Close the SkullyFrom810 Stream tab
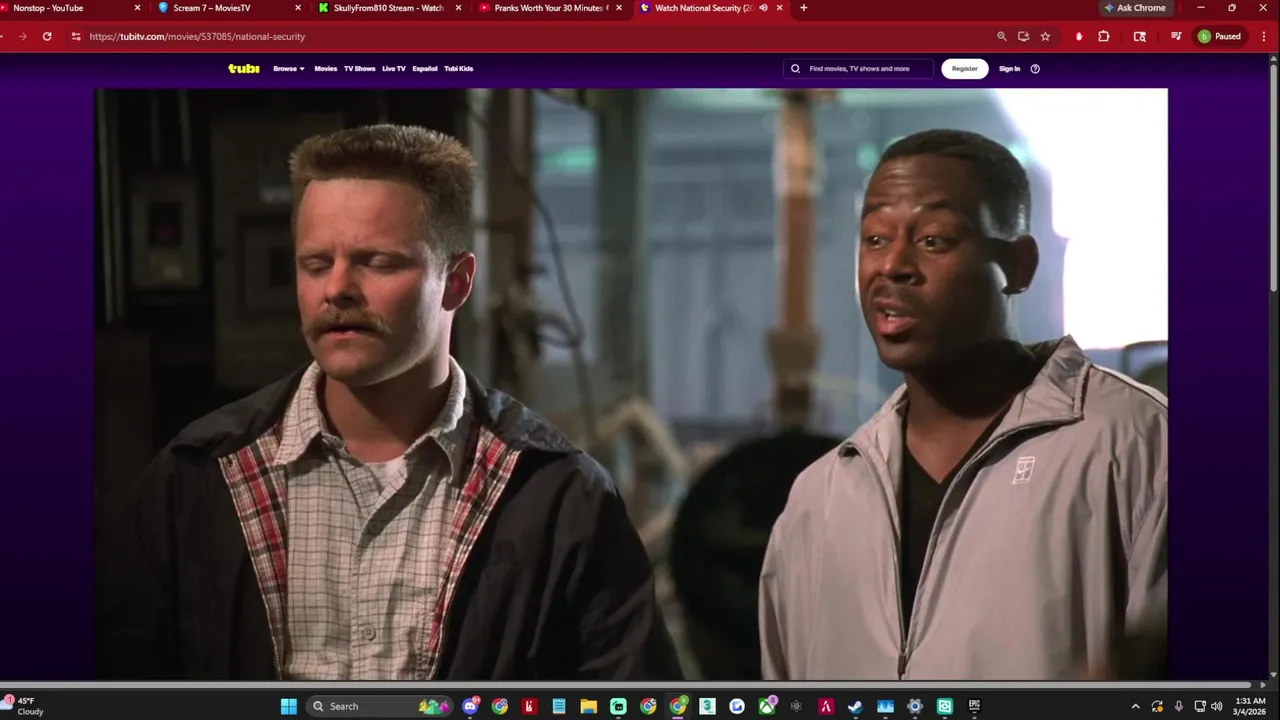Screen dimensions: 1280x720 [x=459, y=8]
